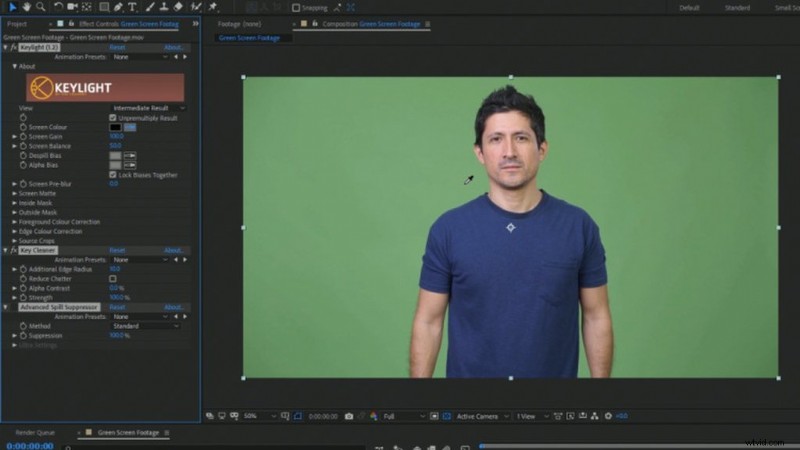Select the Hand tool
The width and height of the screenshot is (800, 450).
[x=26, y=7]
